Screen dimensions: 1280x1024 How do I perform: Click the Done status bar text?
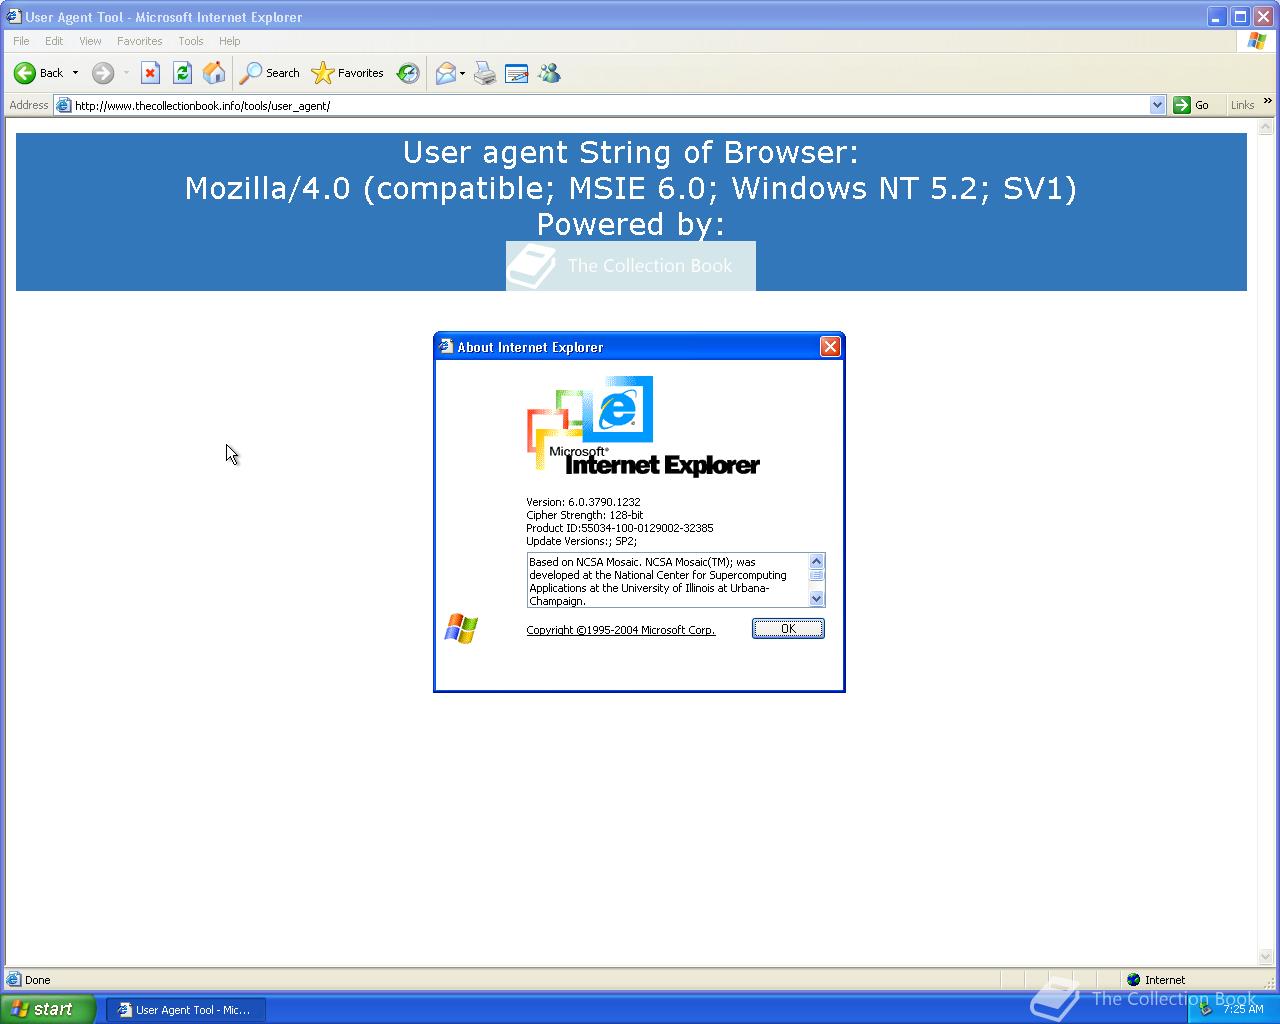coord(38,980)
